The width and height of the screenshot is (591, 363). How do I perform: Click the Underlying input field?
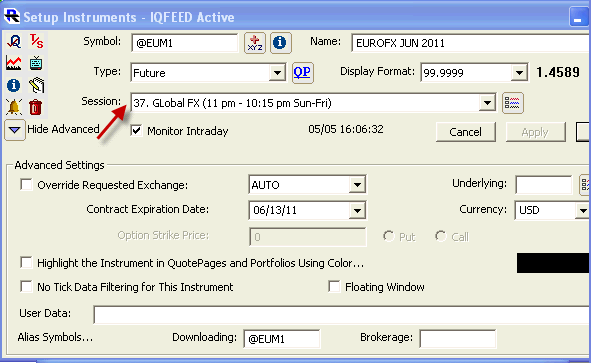[x=544, y=185]
